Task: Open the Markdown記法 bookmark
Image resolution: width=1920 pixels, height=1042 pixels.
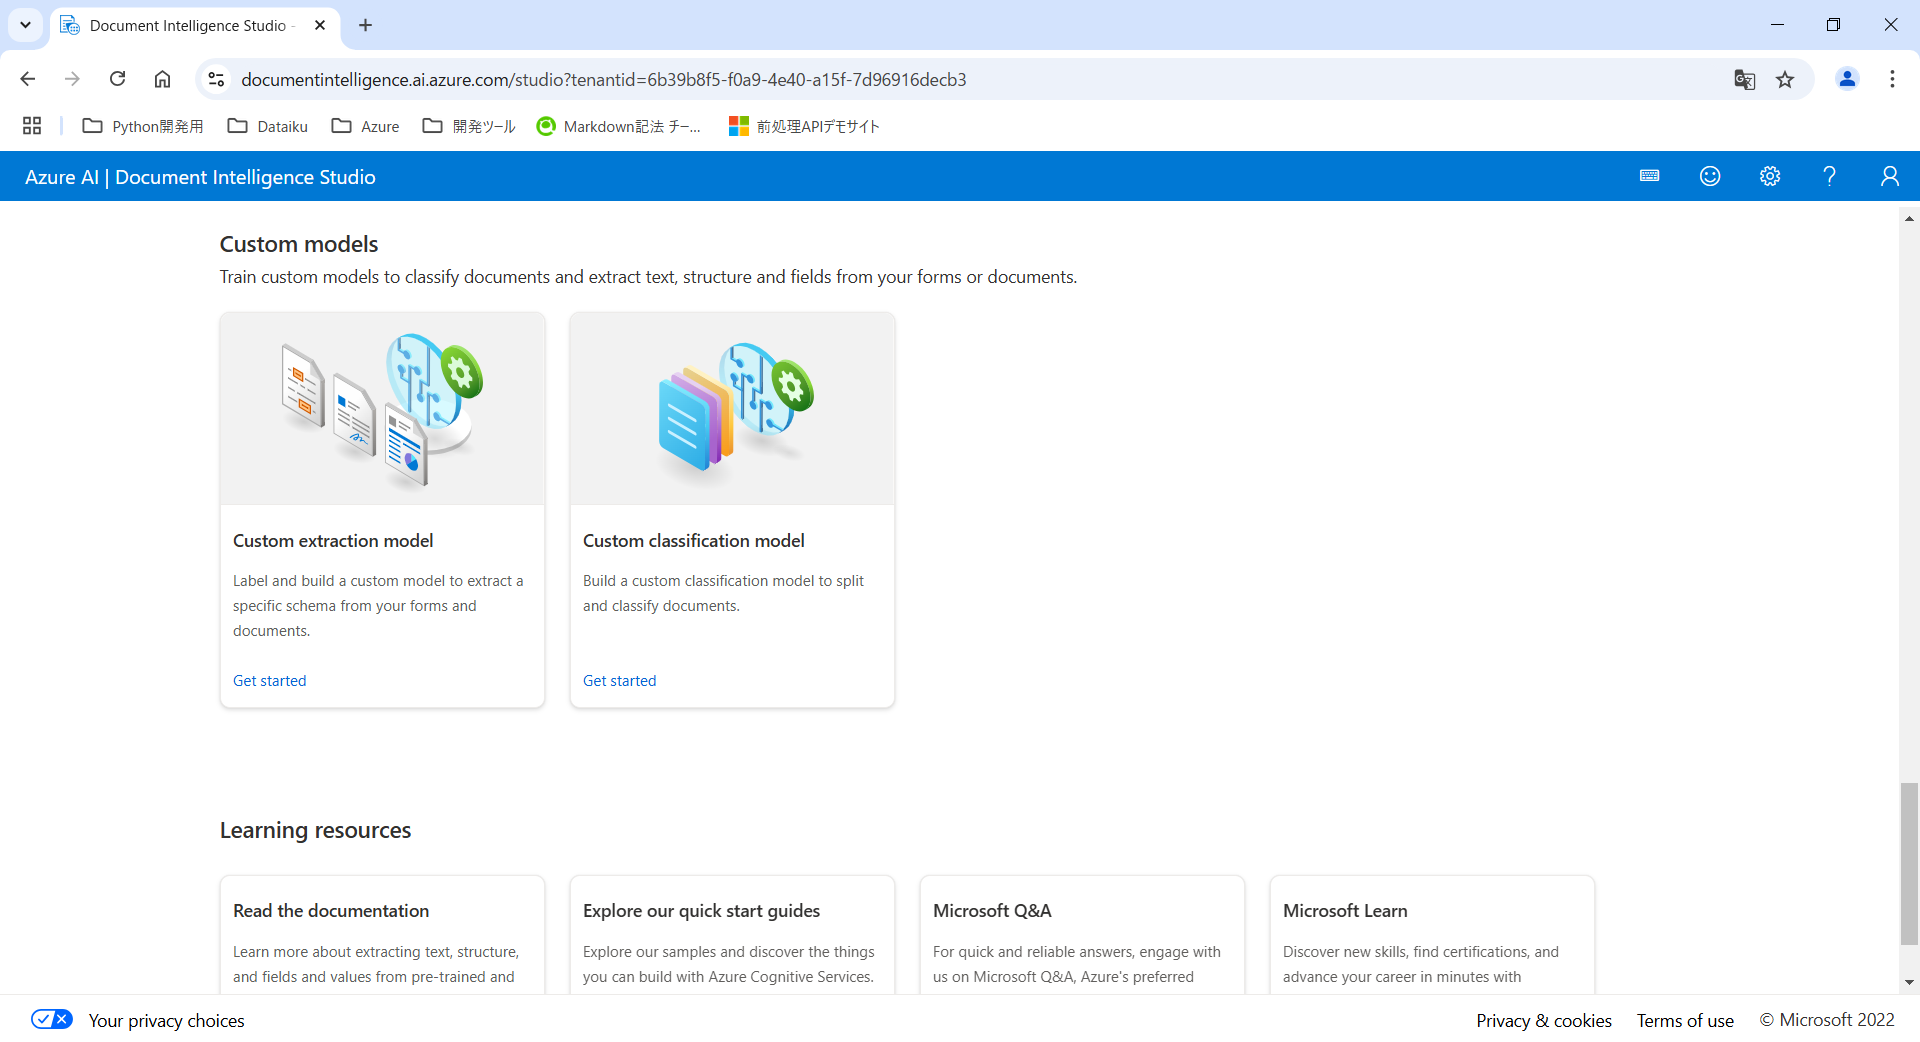Action: click(x=619, y=126)
